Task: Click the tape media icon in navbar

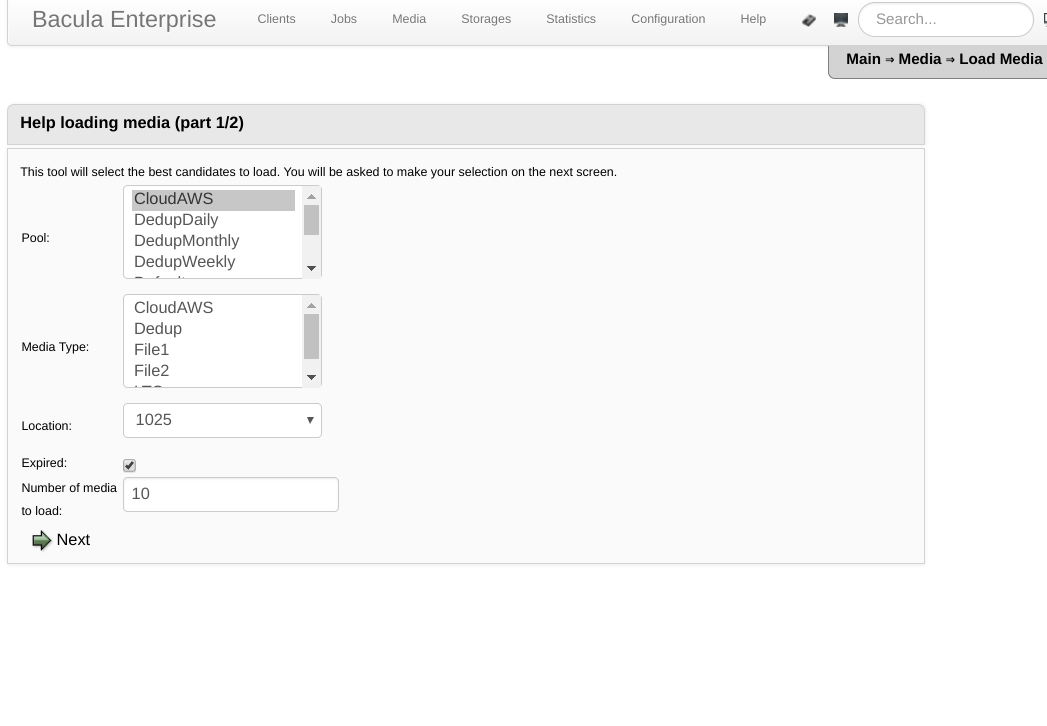Action: point(809,20)
